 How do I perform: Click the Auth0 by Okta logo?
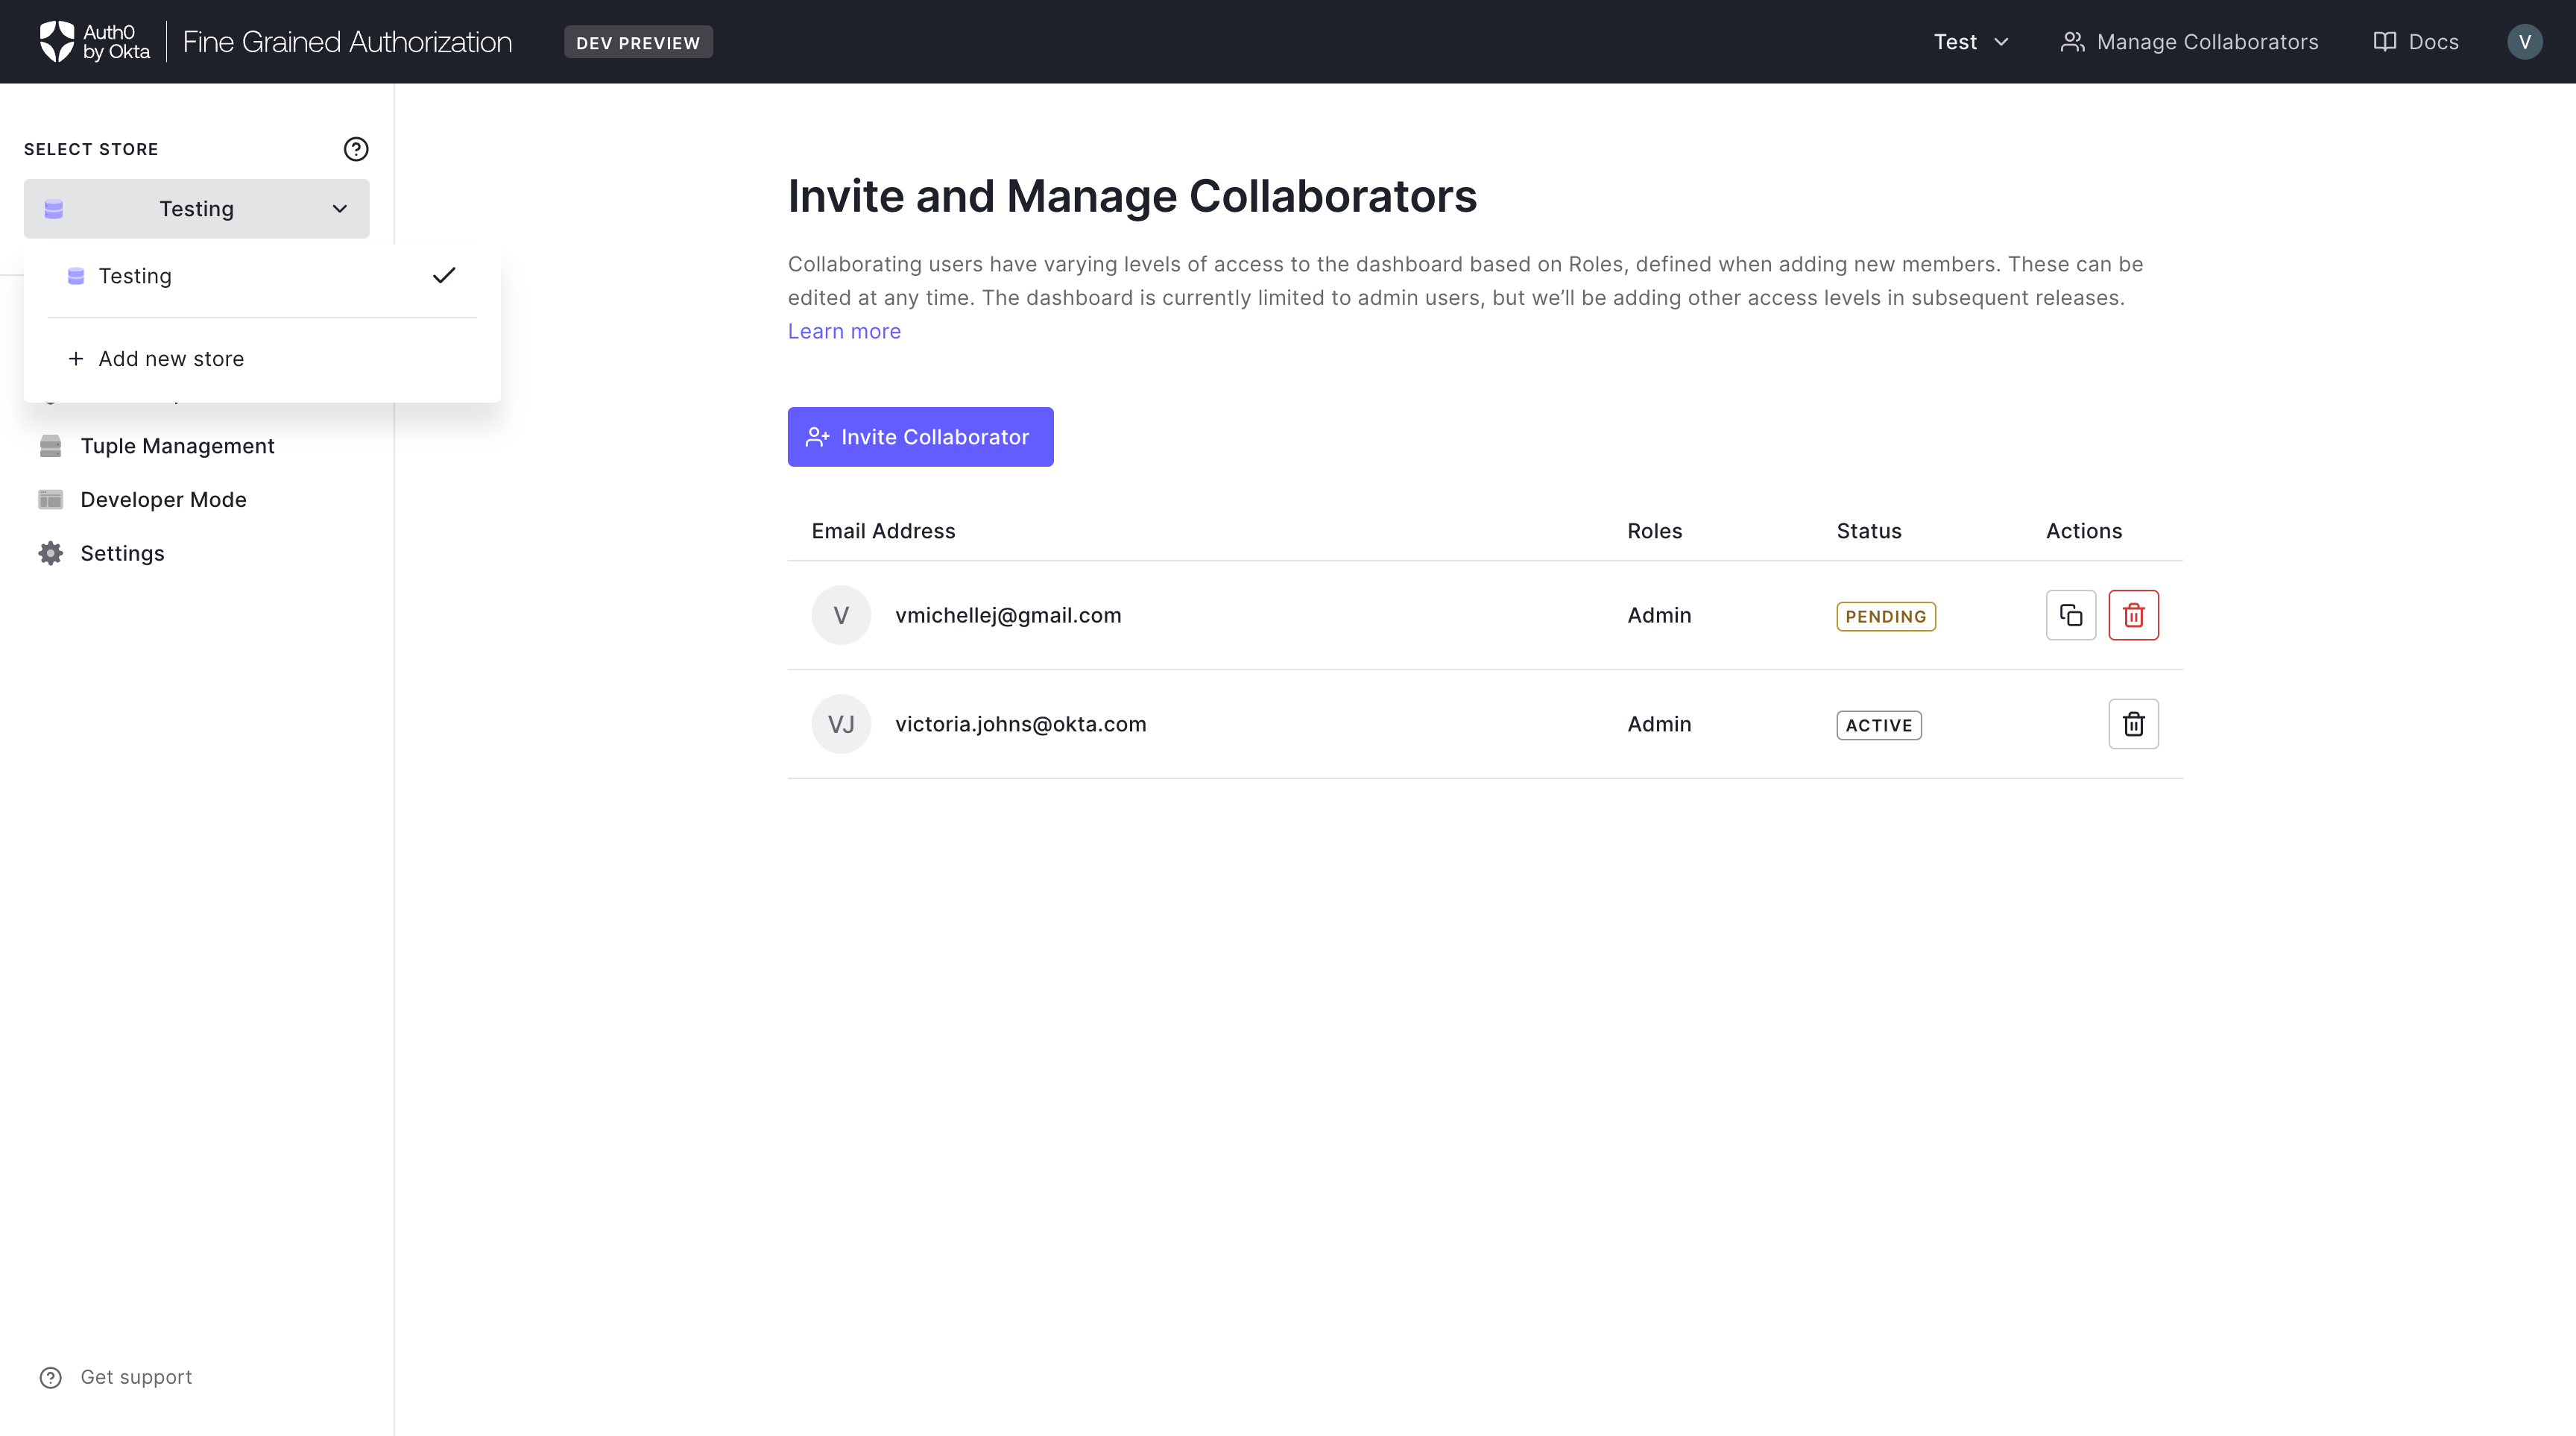pos(94,42)
